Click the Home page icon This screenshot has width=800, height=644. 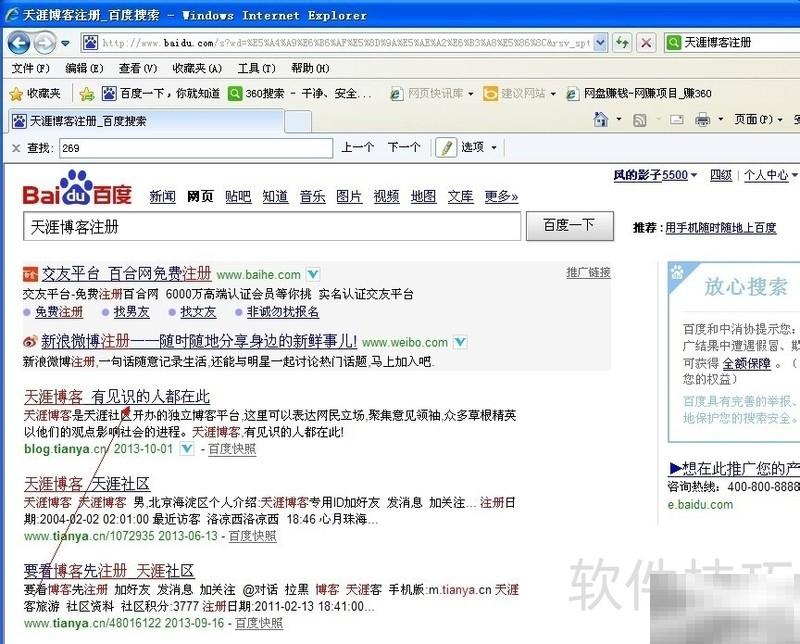click(x=601, y=119)
